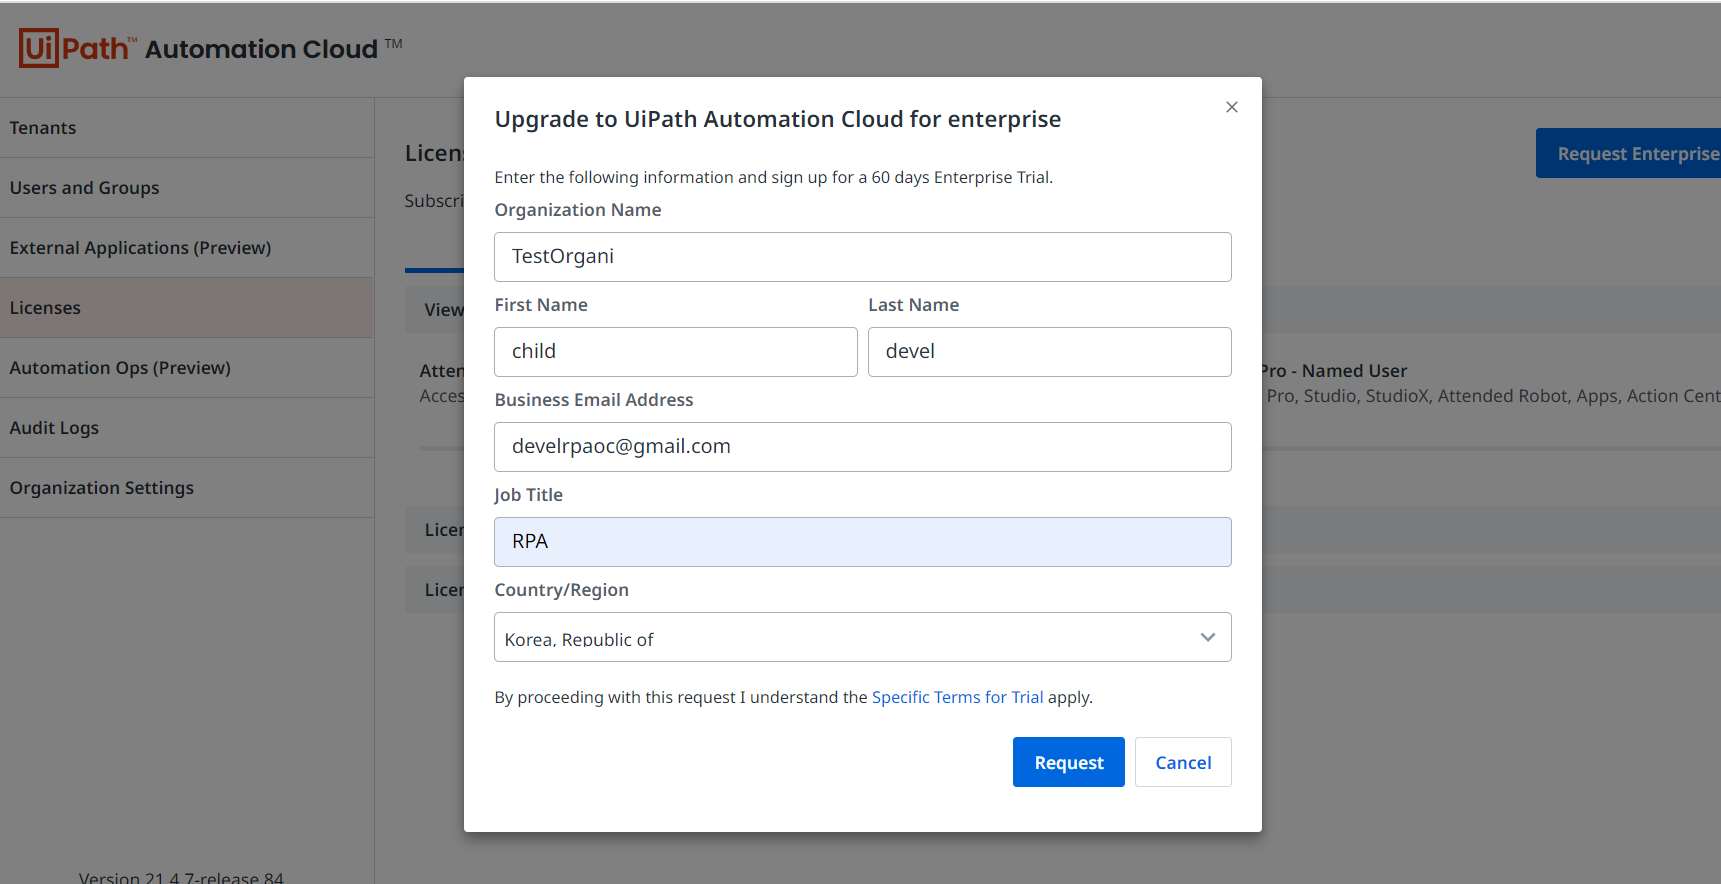Viewport: 1721px width, 884px height.
Task: Submit the form with Request button
Action: coord(1069,762)
